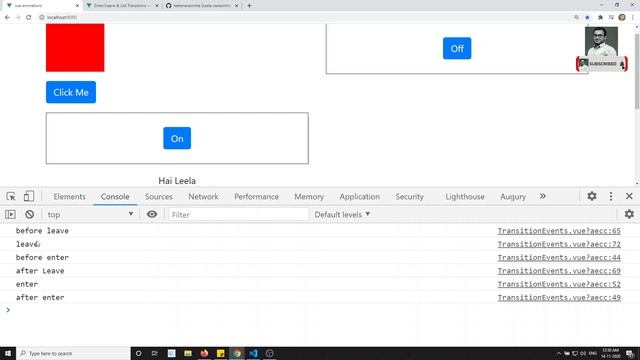Open the browser extensions puzzle icon
640x360 pixels.
pyautogui.click(x=600, y=17)
